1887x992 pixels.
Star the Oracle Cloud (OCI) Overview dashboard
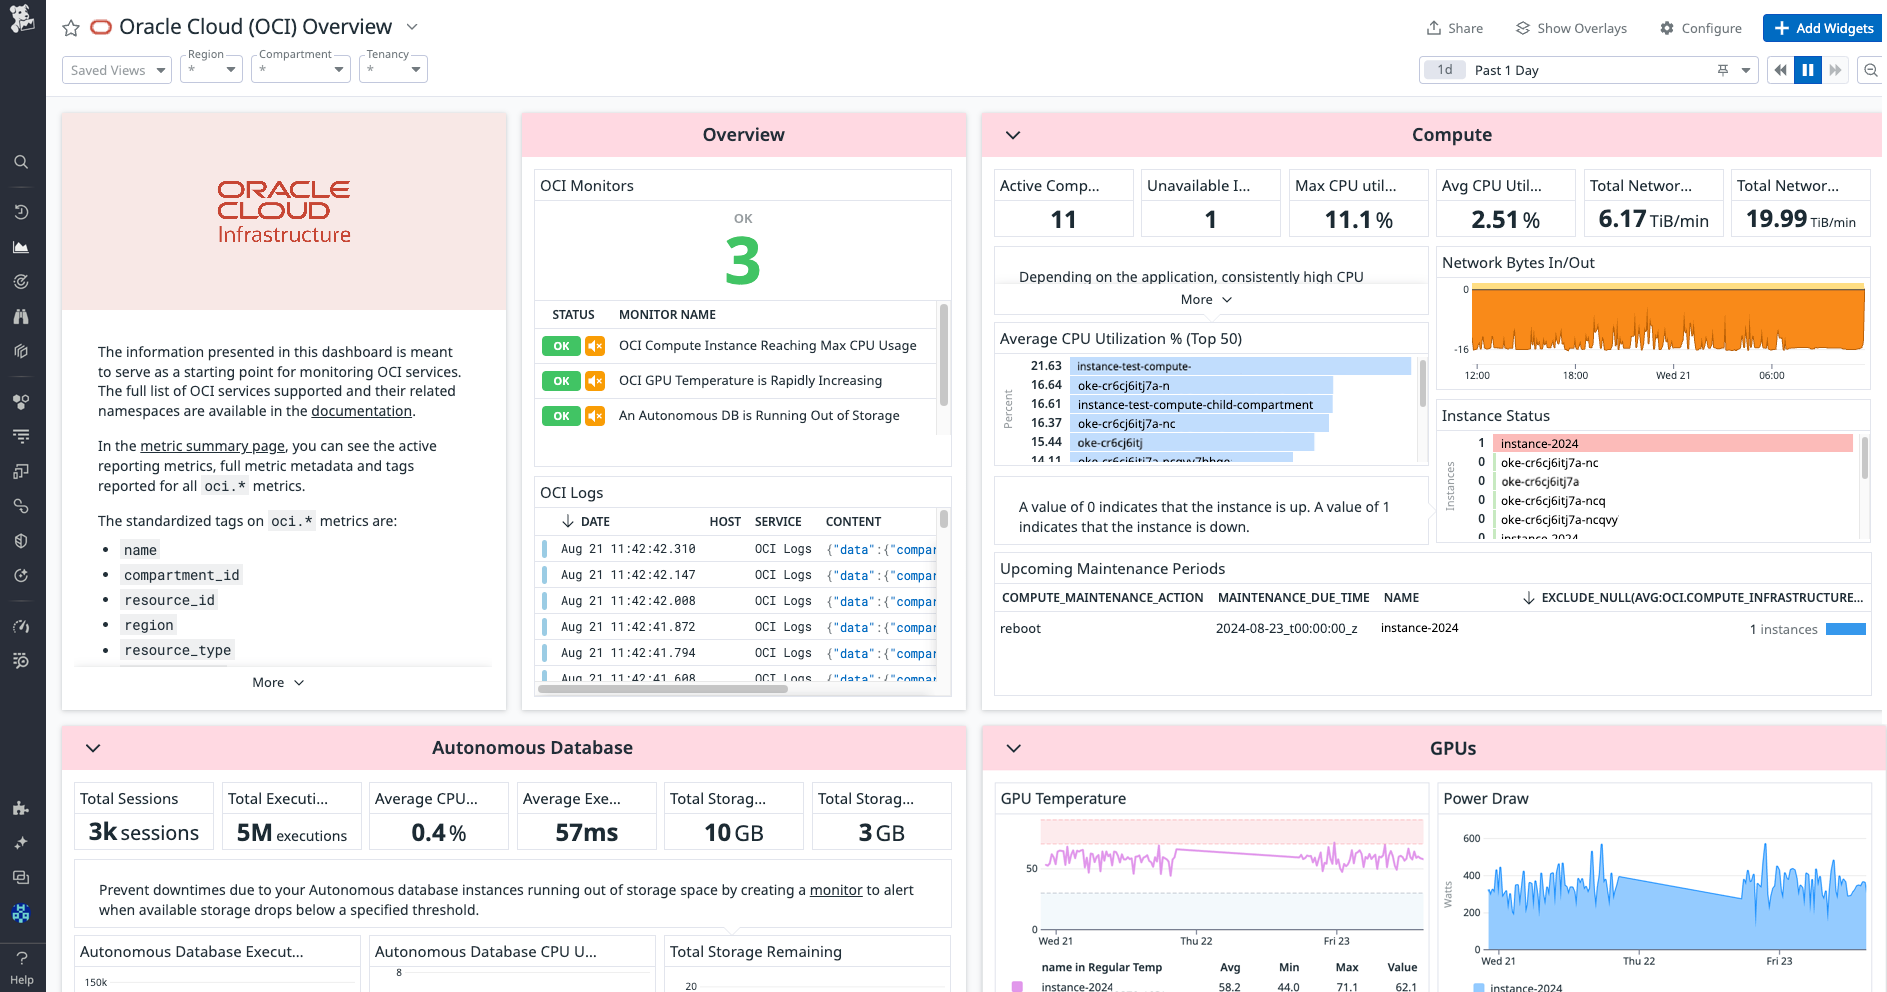(x=70, y=28)
